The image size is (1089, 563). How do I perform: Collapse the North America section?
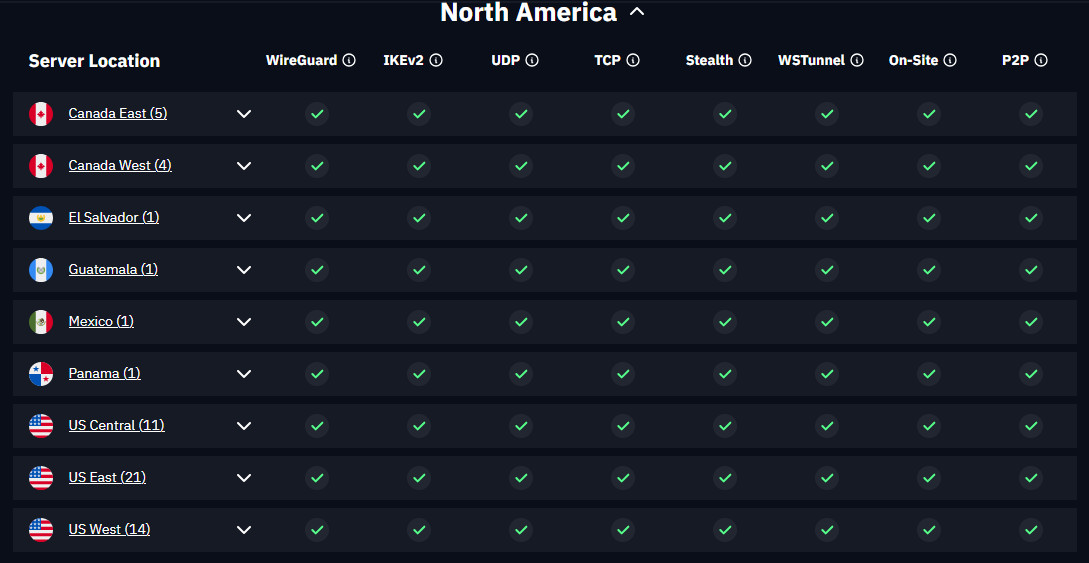[637, 13]
